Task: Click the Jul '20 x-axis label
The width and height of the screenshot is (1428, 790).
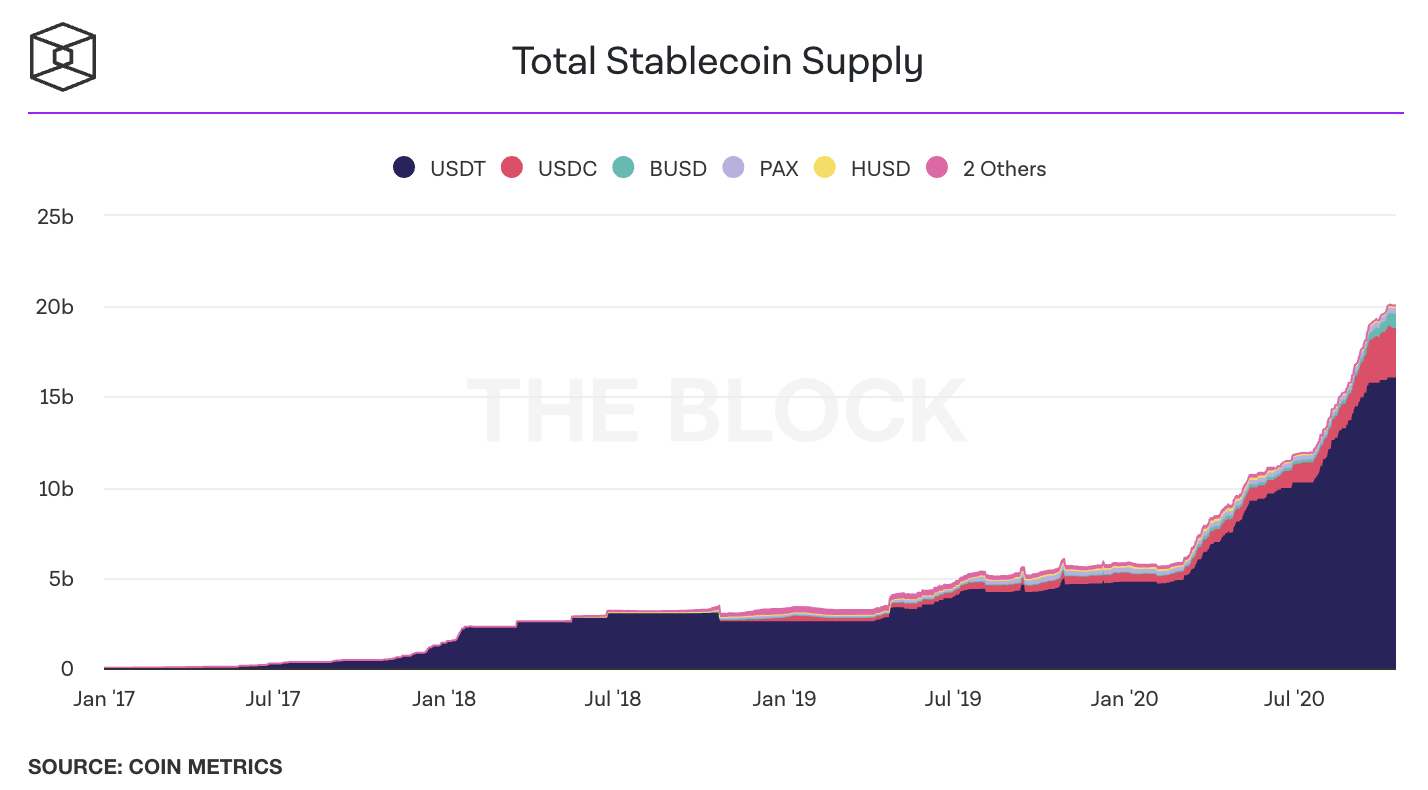Action: point(1294,699)
